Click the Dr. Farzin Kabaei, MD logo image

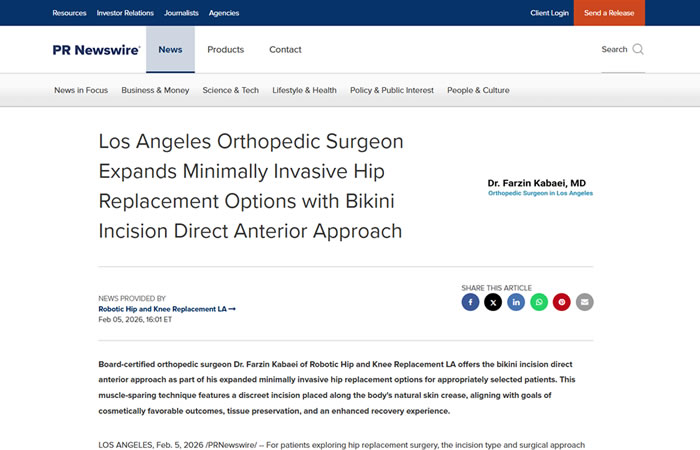point(540,188)
